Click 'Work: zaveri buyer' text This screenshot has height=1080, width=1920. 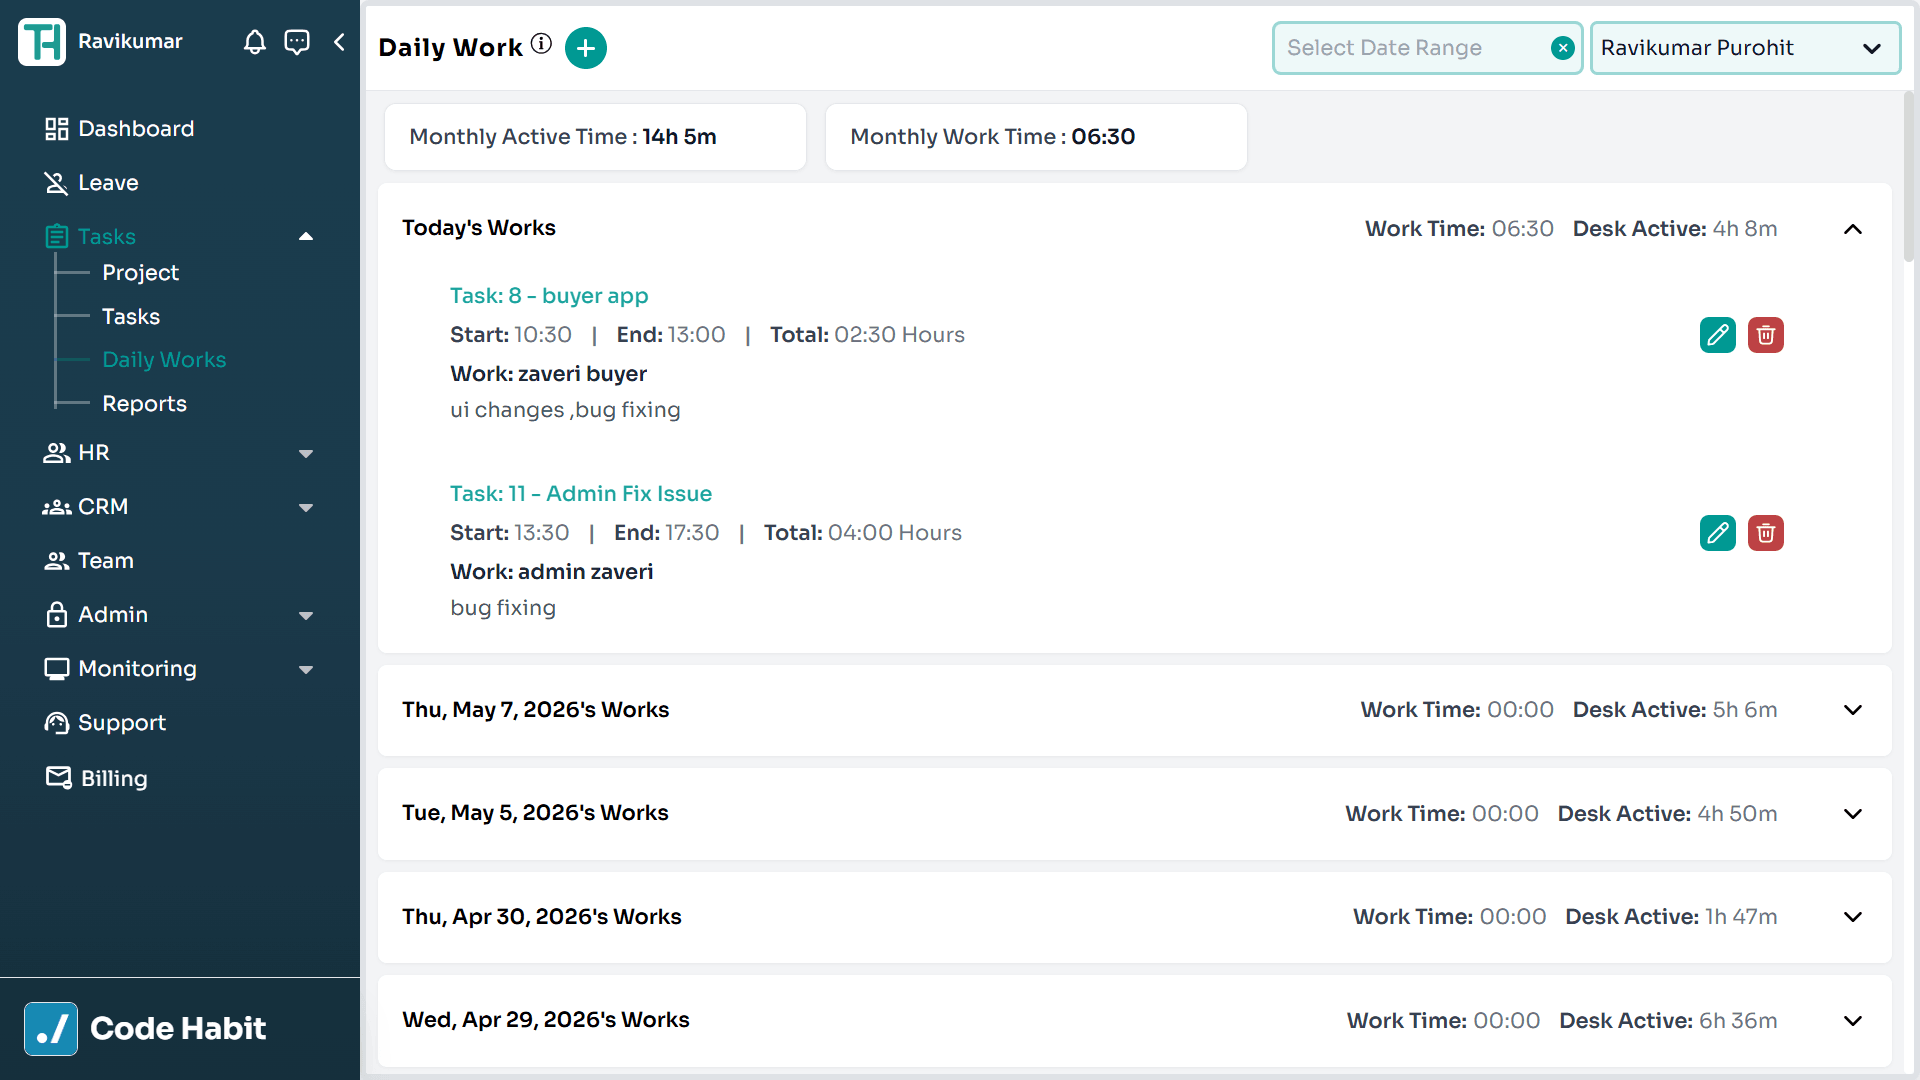tap(549, 374)
